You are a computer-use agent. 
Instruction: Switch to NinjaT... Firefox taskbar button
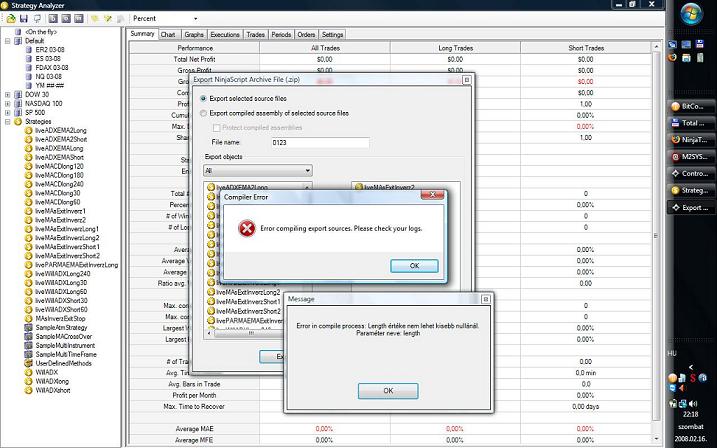pos(690,140)
